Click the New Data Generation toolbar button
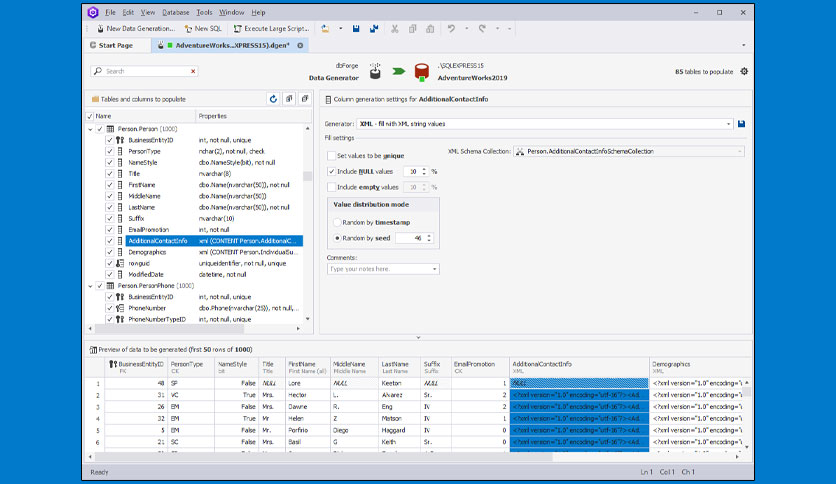 point(136,29)
